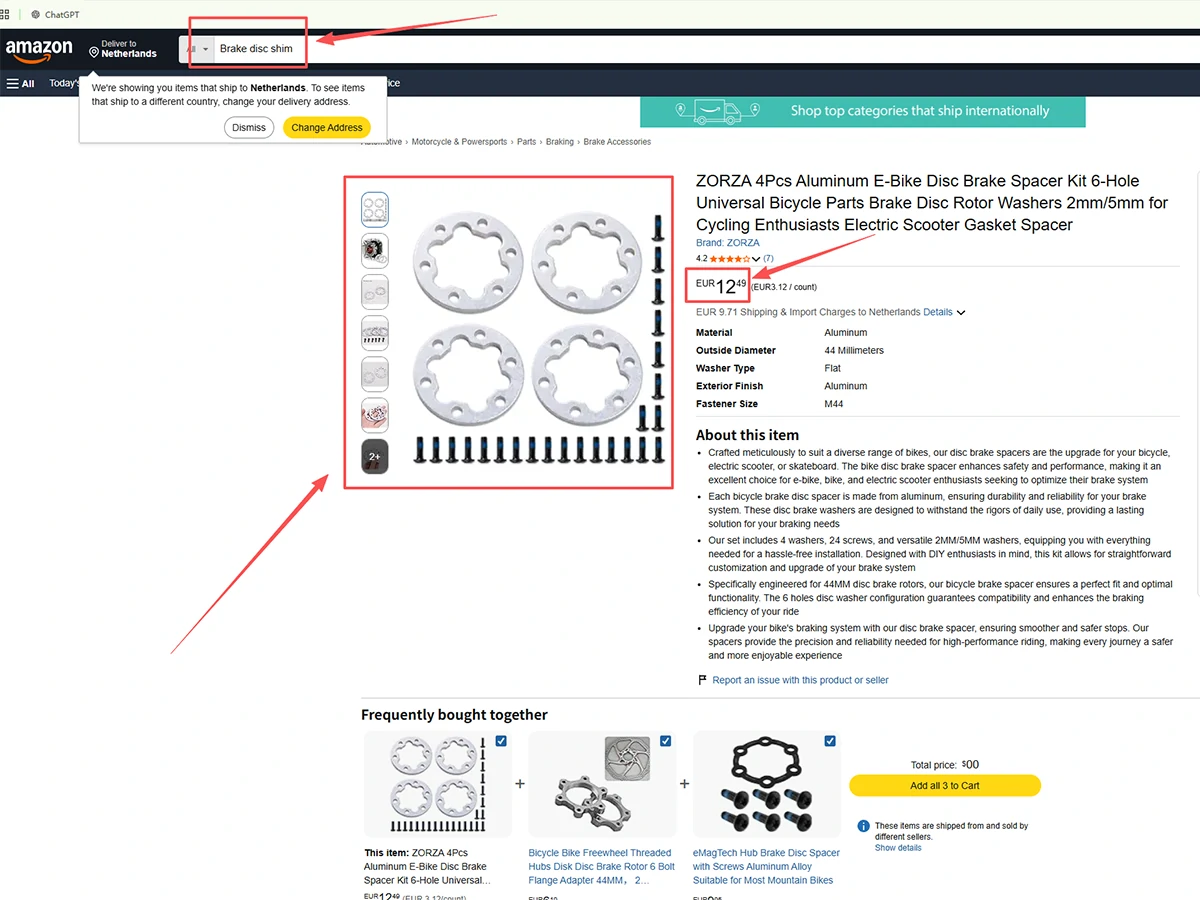The height and width of the screenshot is (900, 1200).
Task: Open the Braking breadcrumb
Action: (560, 142)
